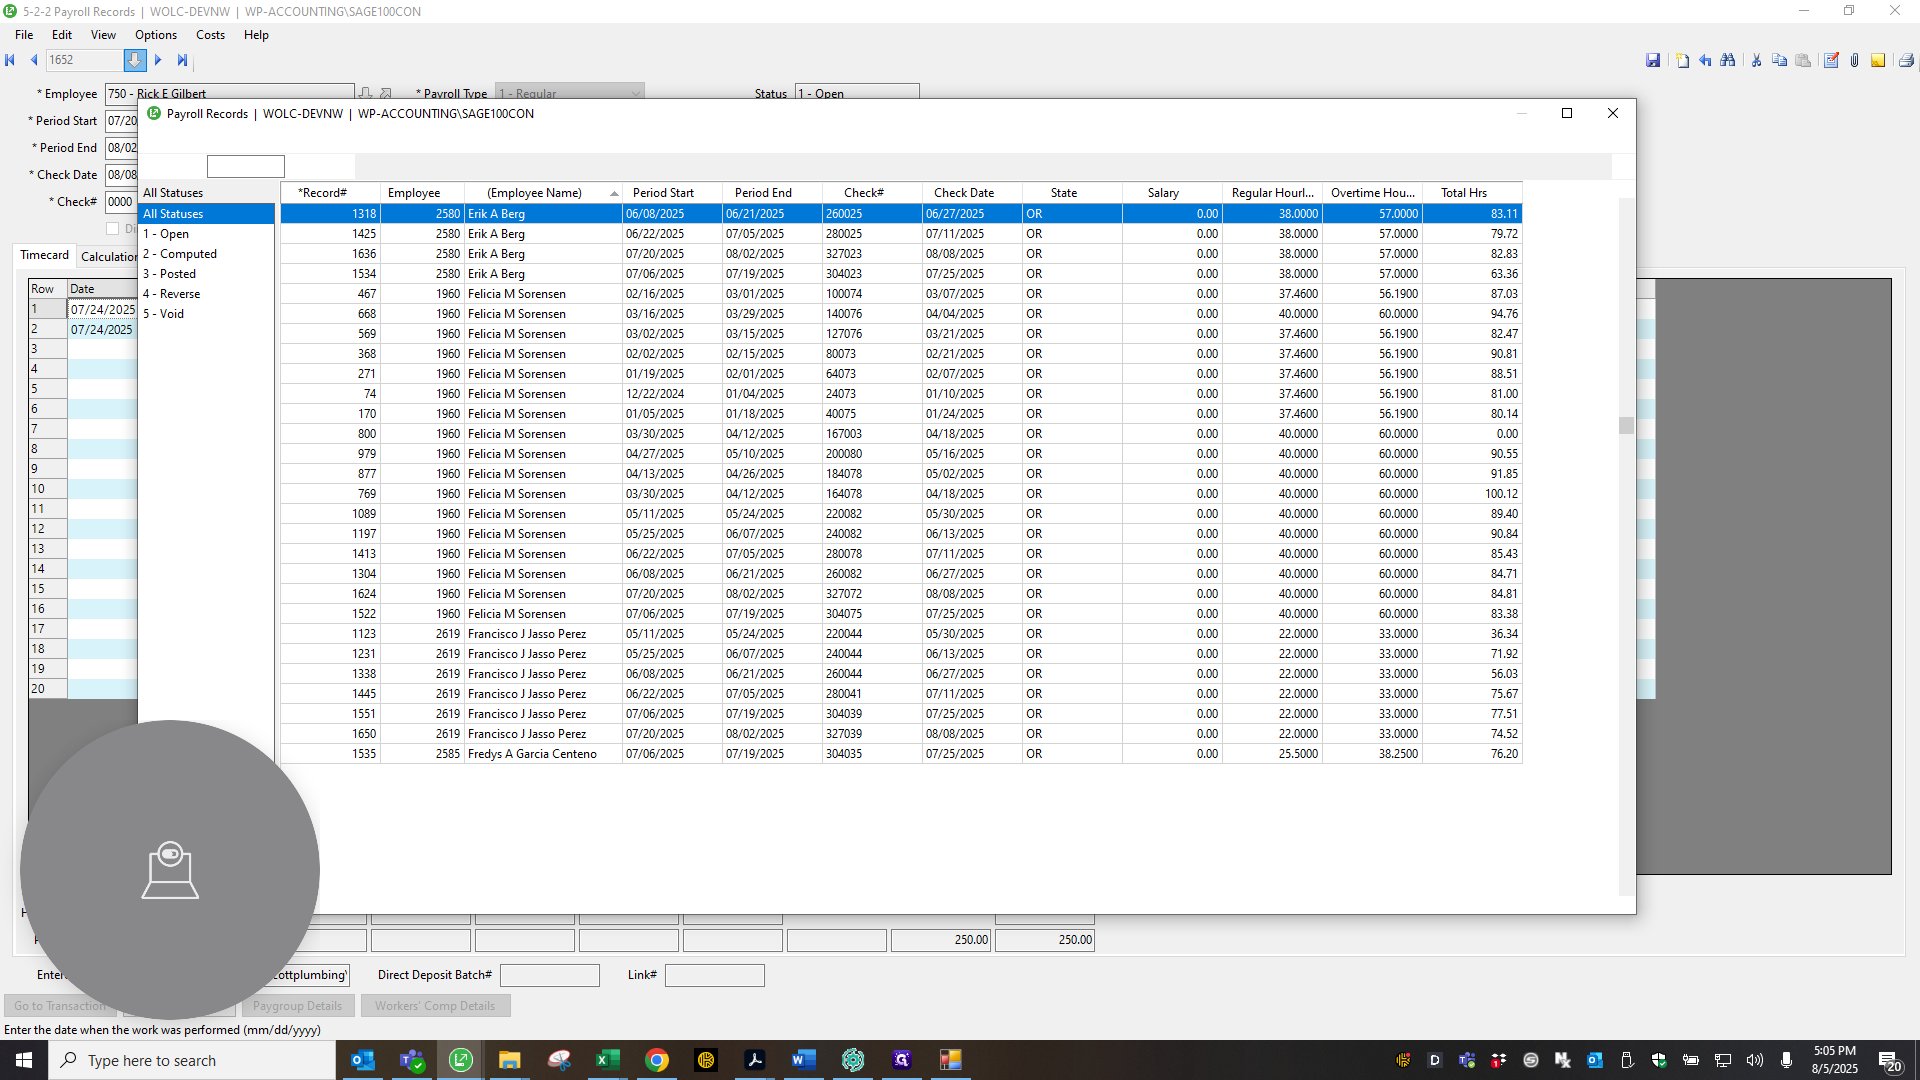Open Sage 100 Contractor from the taskbar
This screenshot has width=1920, height=1080.
(x=460, y=1060)
